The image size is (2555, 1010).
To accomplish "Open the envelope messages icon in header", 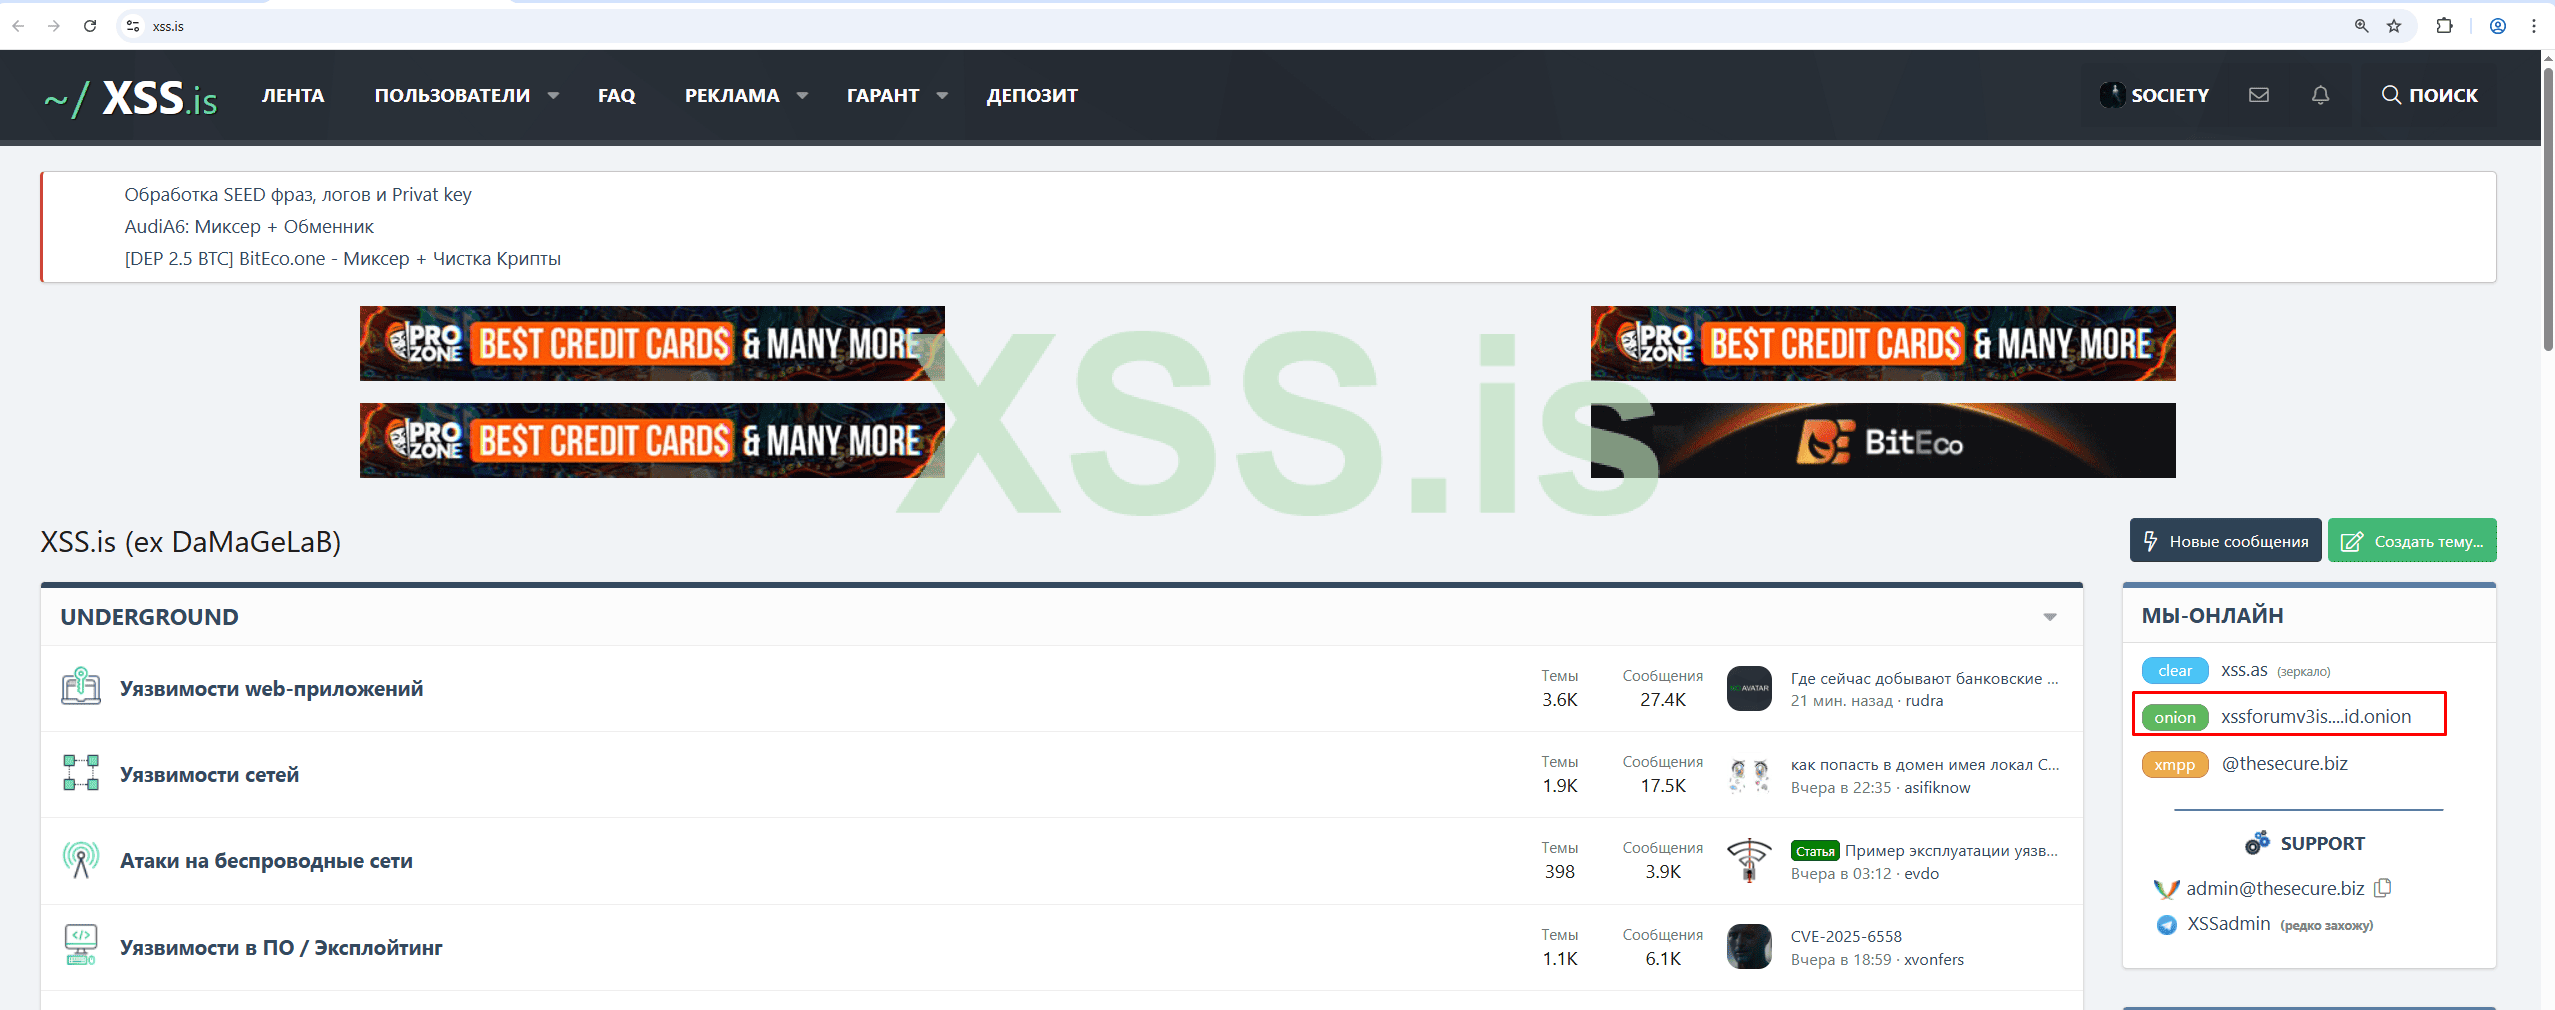I will point(2259,95).
